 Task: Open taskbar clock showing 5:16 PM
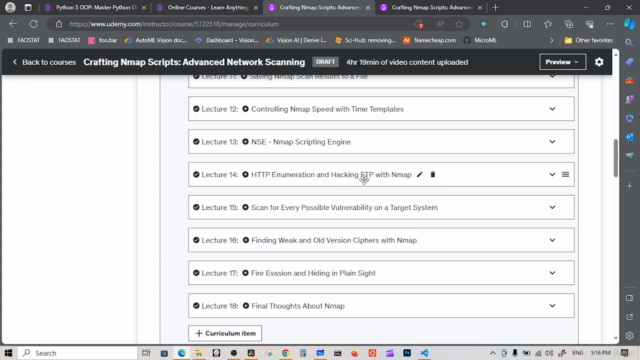point(600,353)
